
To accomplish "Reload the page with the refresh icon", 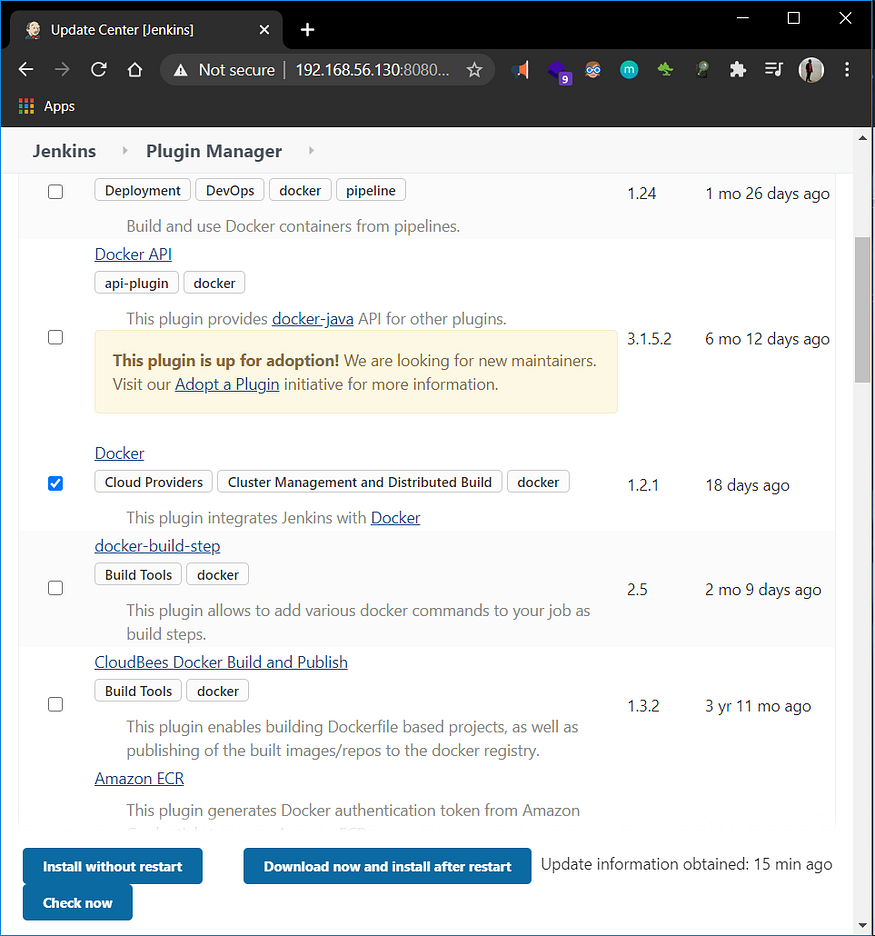I will click(98, 69).
